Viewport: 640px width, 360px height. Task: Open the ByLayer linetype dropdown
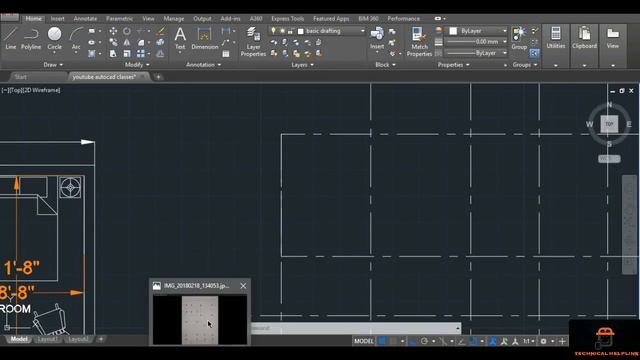[504, 53]
